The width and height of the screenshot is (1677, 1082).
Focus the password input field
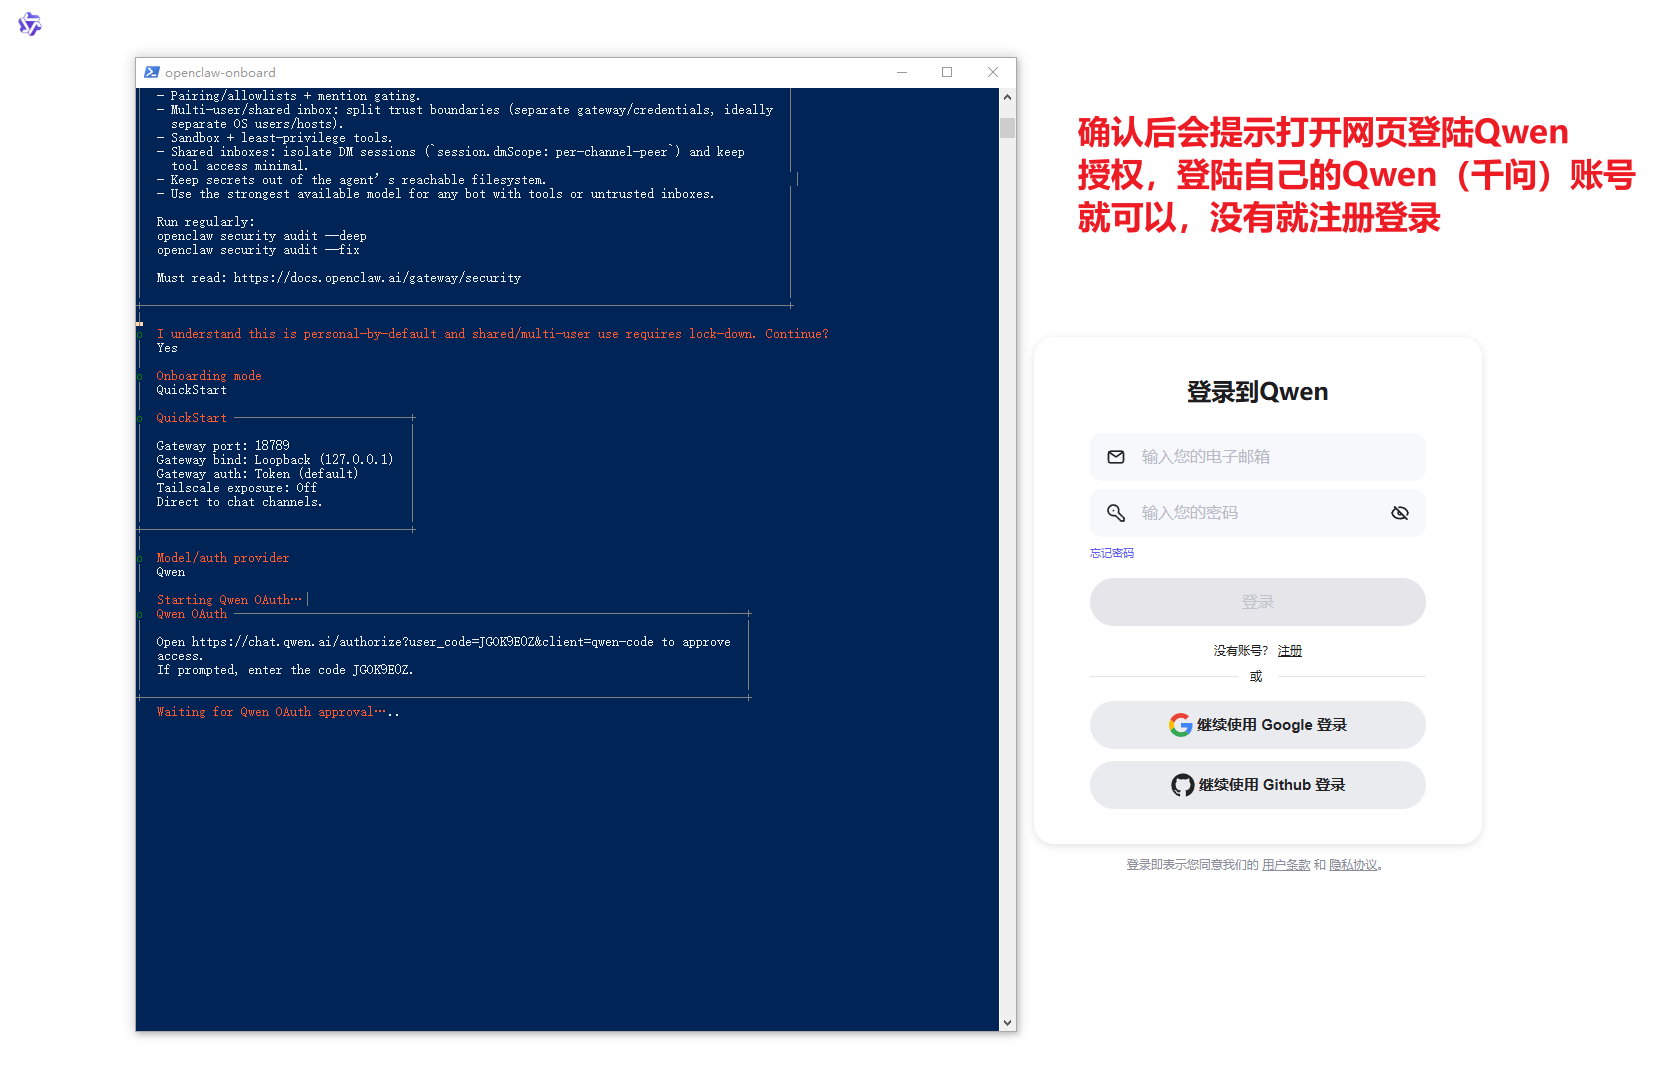(1258, 513)
